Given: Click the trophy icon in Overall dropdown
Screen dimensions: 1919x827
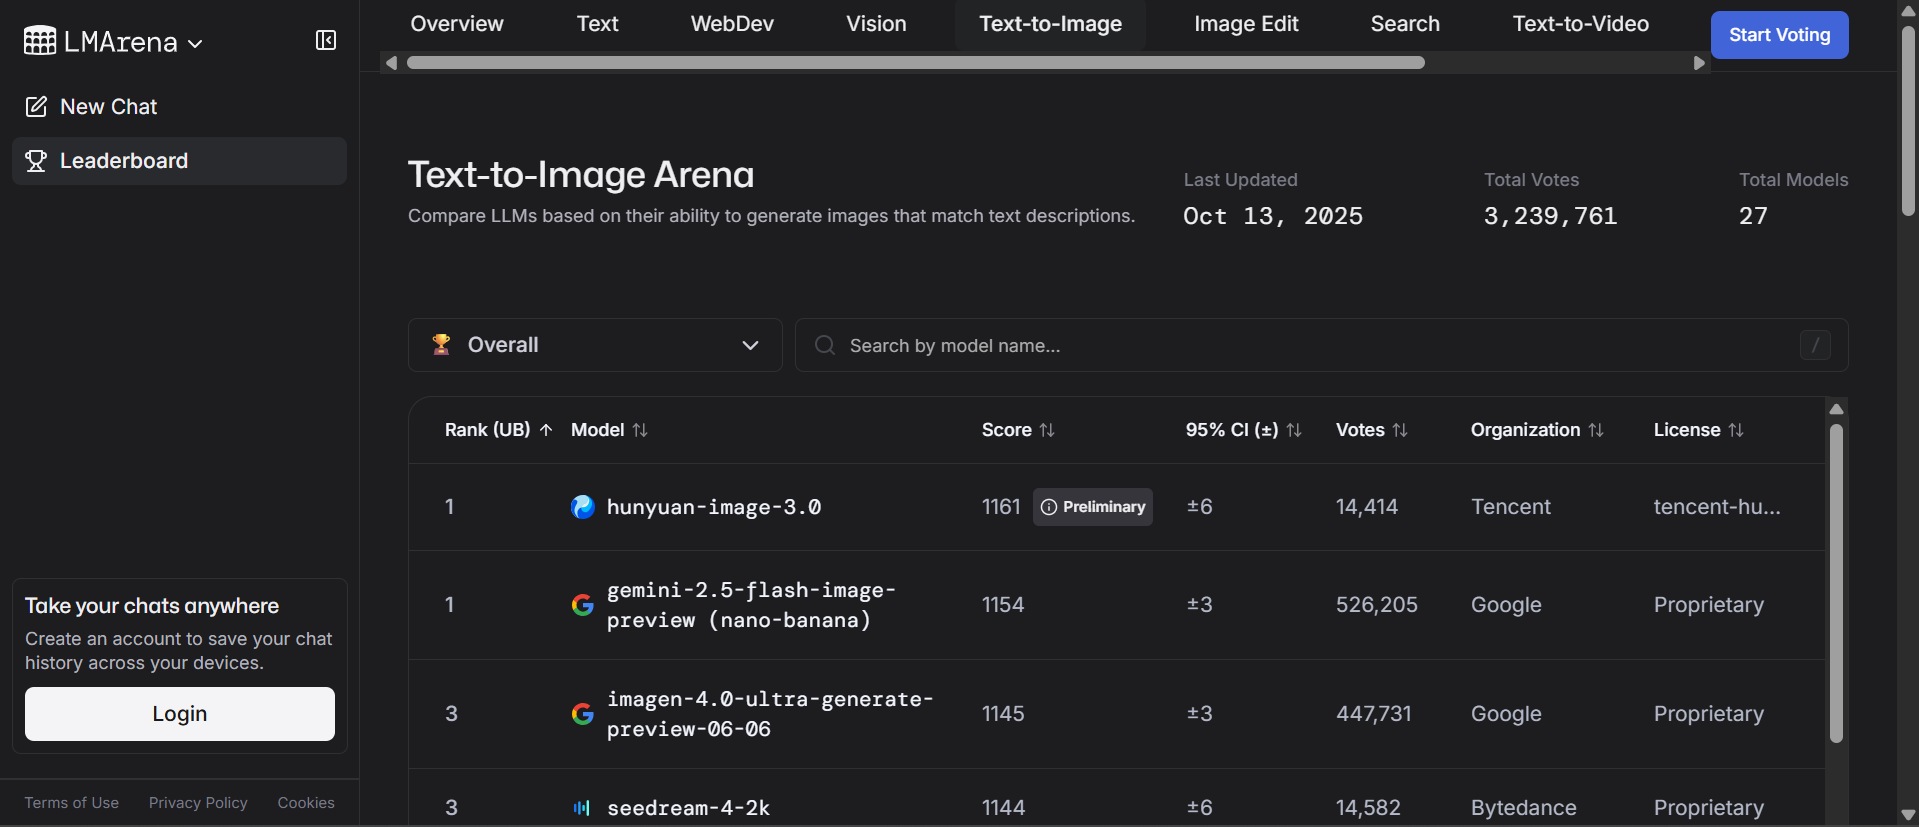Looking at the screenshot, I should pyautogui.click(x=441, y=345).
